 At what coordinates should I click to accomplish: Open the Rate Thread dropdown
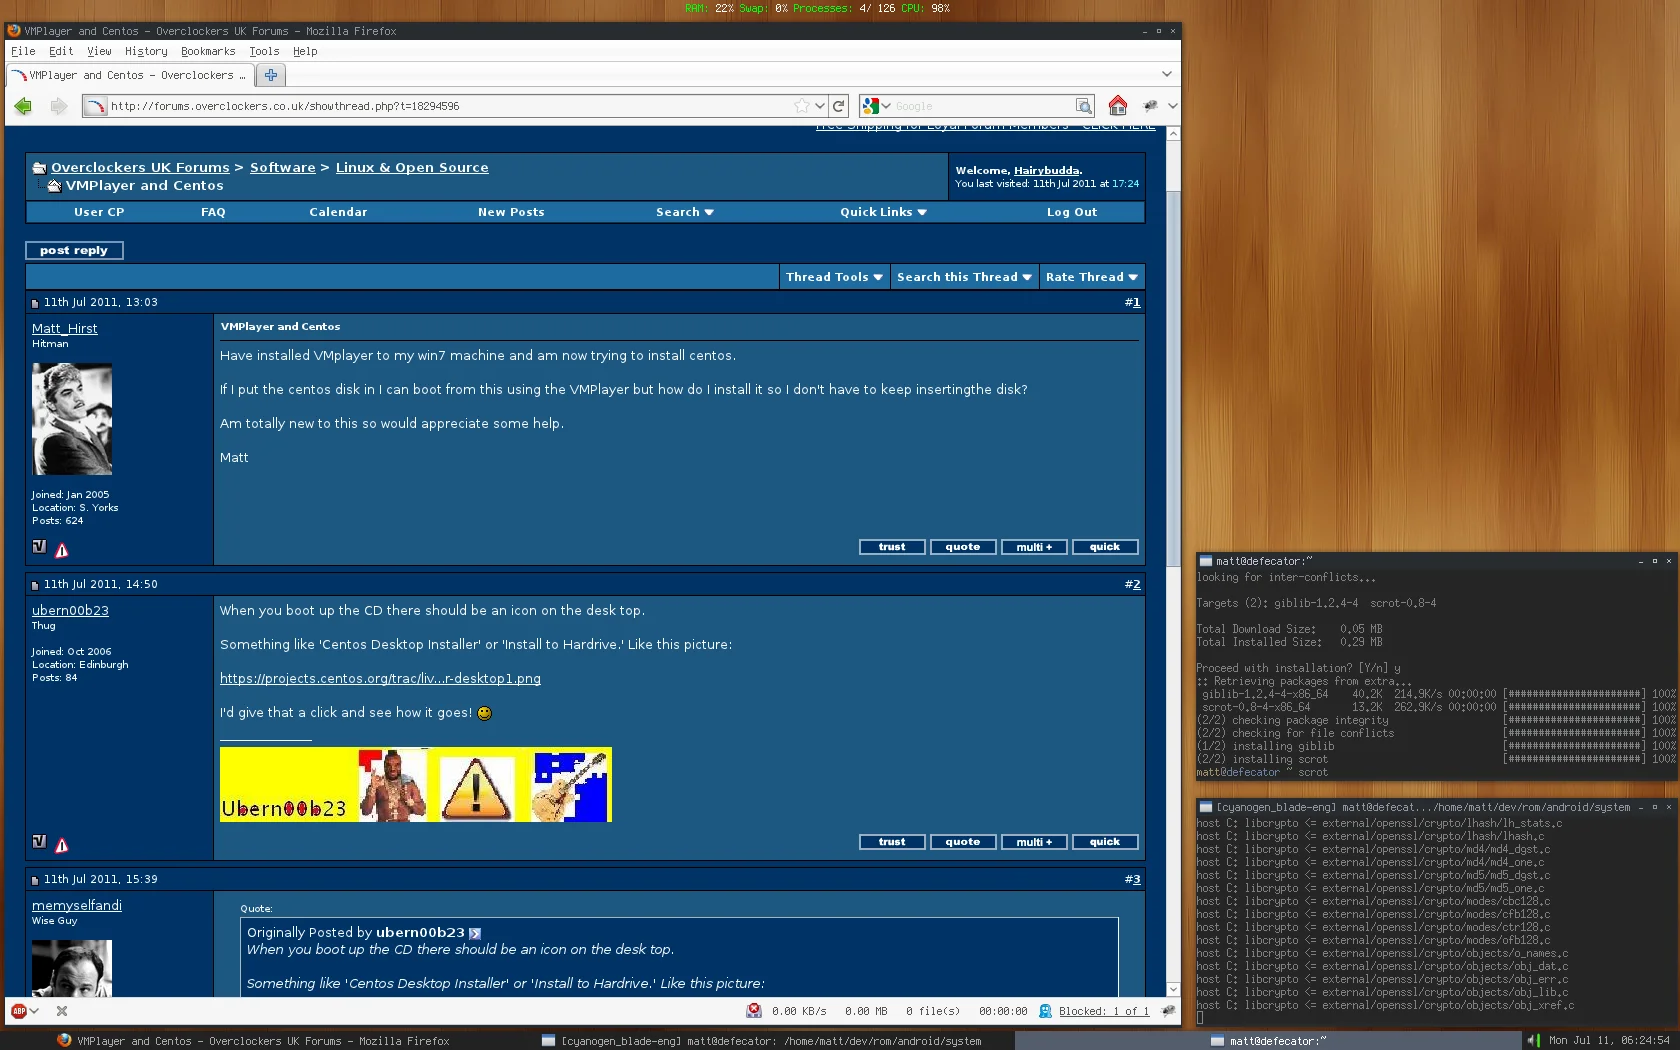[1091, 277]
